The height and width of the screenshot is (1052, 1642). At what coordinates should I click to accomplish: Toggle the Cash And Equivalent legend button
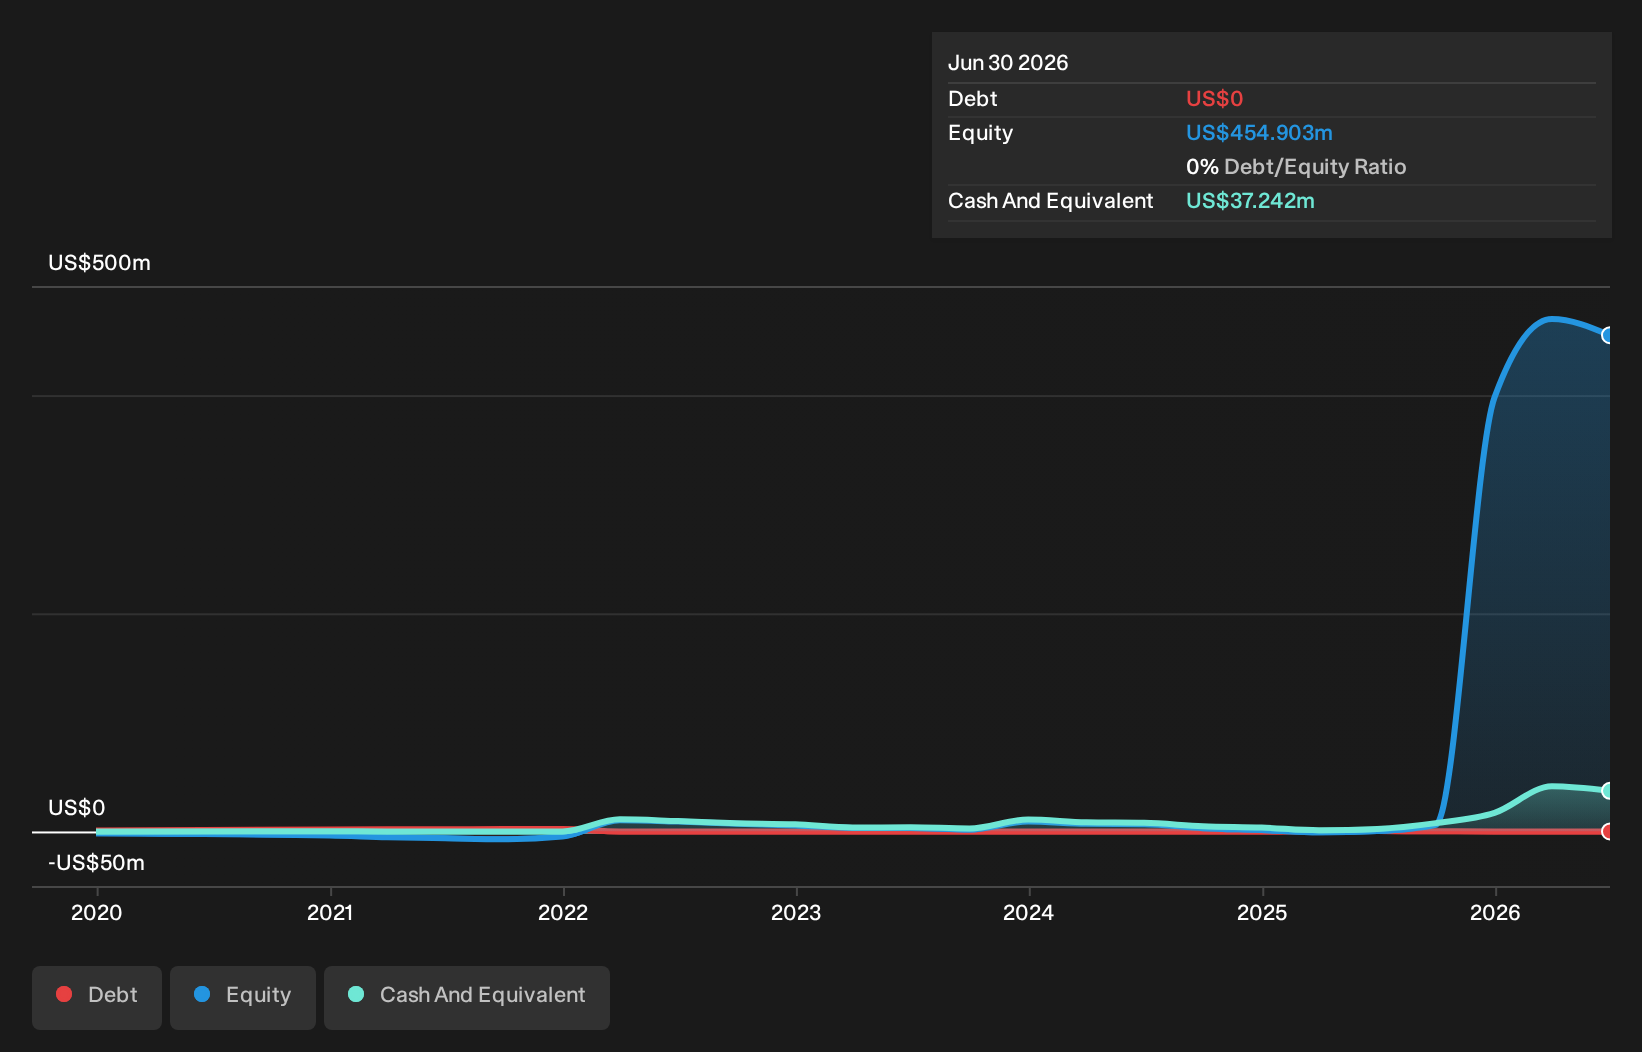[467, 997]
